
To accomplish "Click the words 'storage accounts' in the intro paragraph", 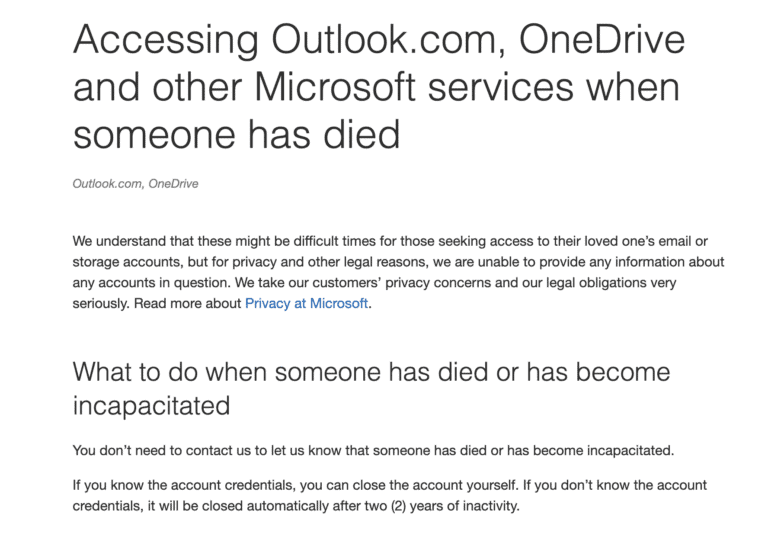I will [x=125, y=262].
